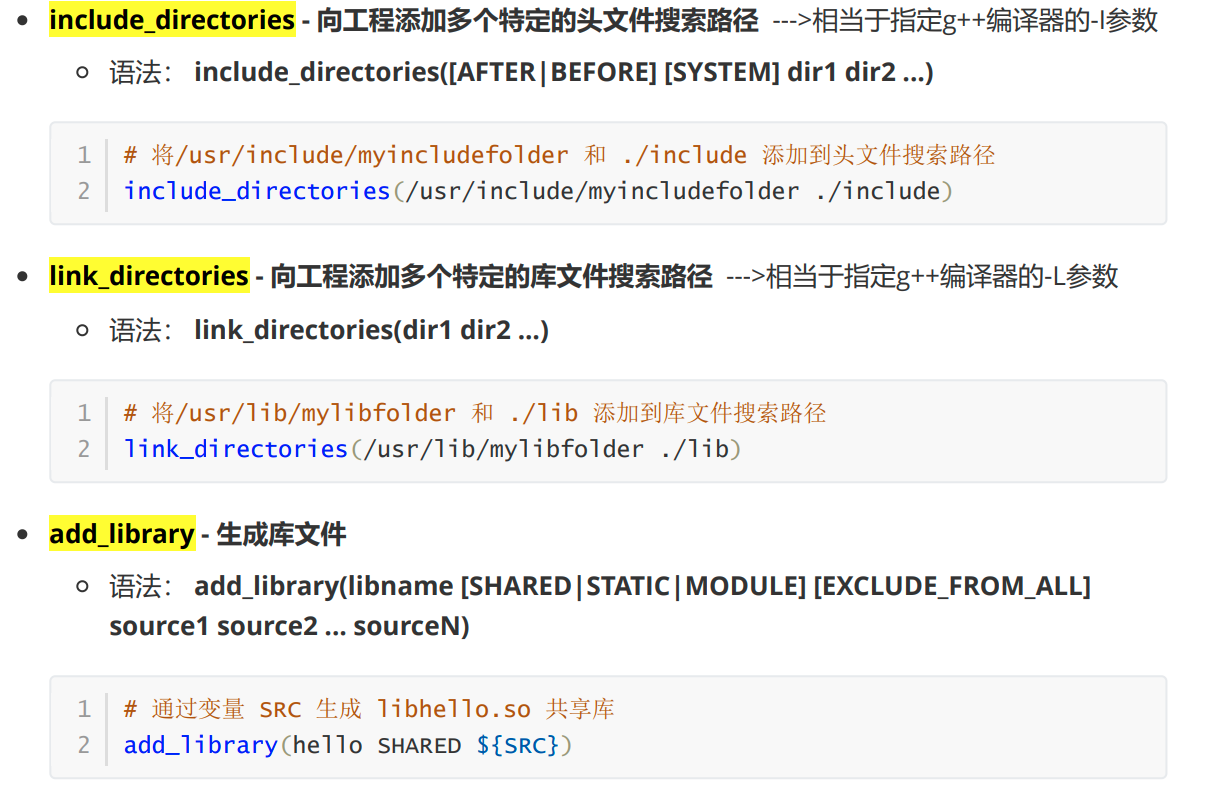Click the highlighted link_directories heading
This screenshot has height=797, width=1221.
click(149, 276)
